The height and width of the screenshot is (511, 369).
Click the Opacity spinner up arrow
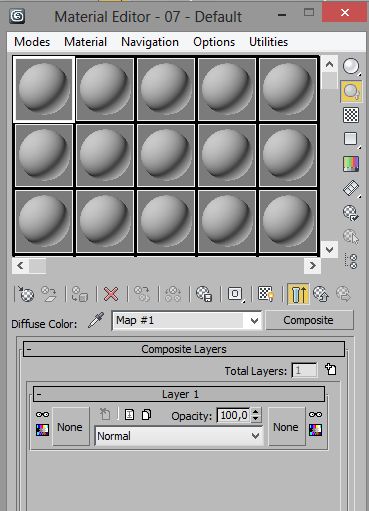point(255,412)
